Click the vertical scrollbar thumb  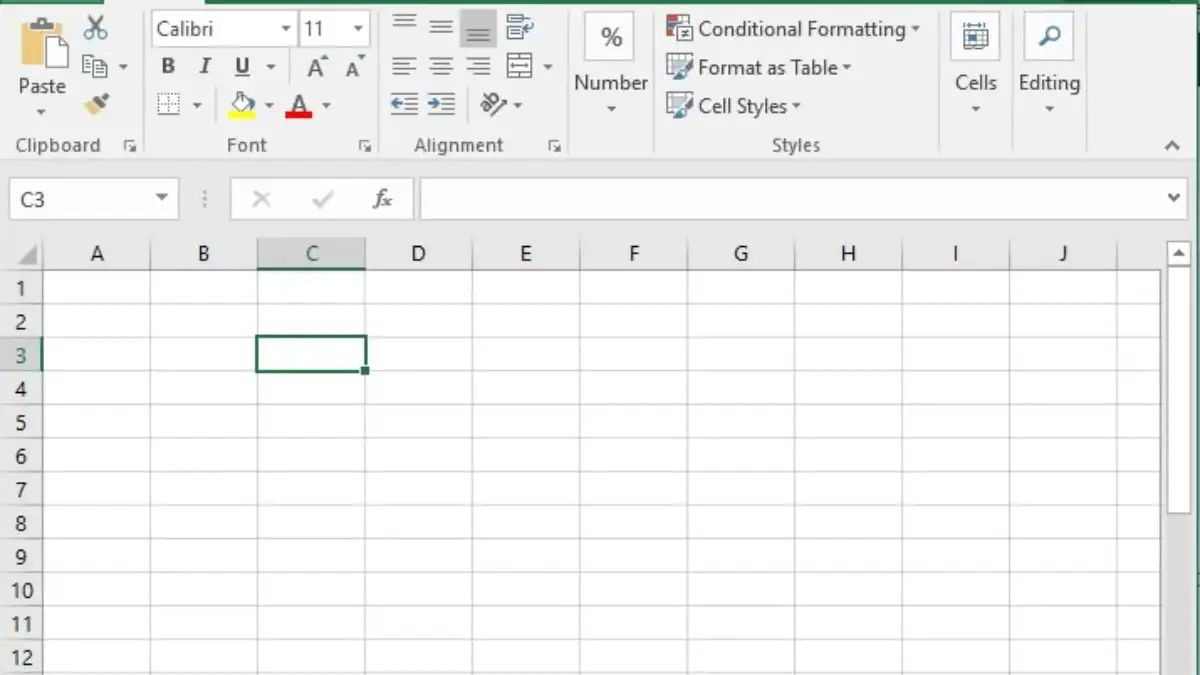pyautogui.click(x=1179, y=388)
